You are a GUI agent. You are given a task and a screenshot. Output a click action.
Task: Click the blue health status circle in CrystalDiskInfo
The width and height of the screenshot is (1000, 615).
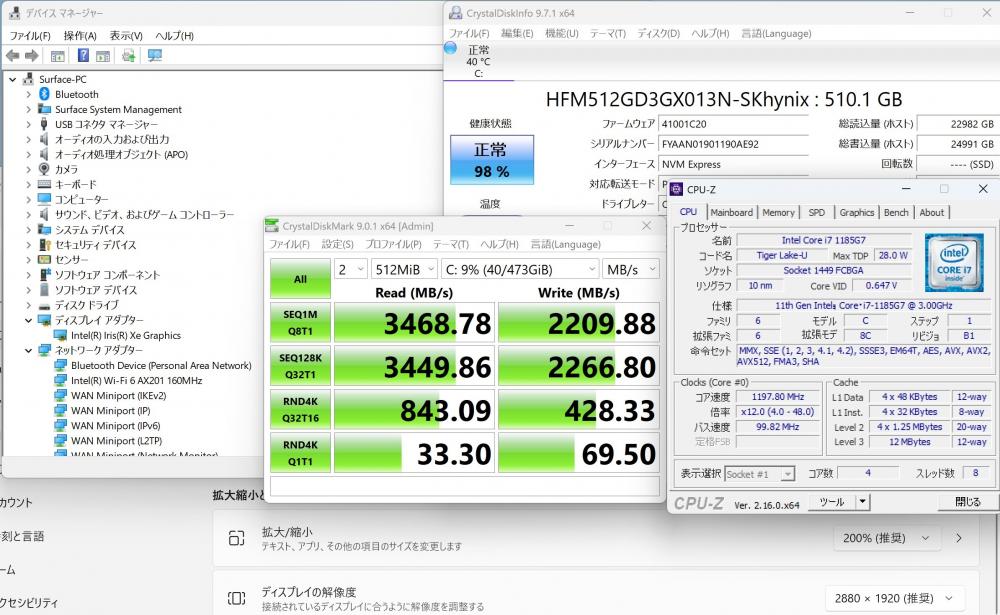coord(450,48)
